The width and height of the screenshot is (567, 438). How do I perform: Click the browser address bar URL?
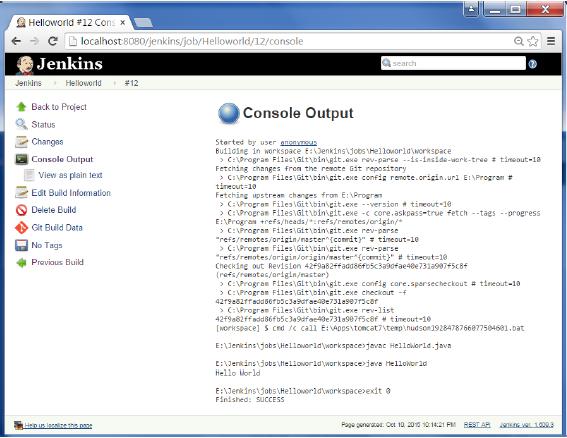[x=192, y=41]
